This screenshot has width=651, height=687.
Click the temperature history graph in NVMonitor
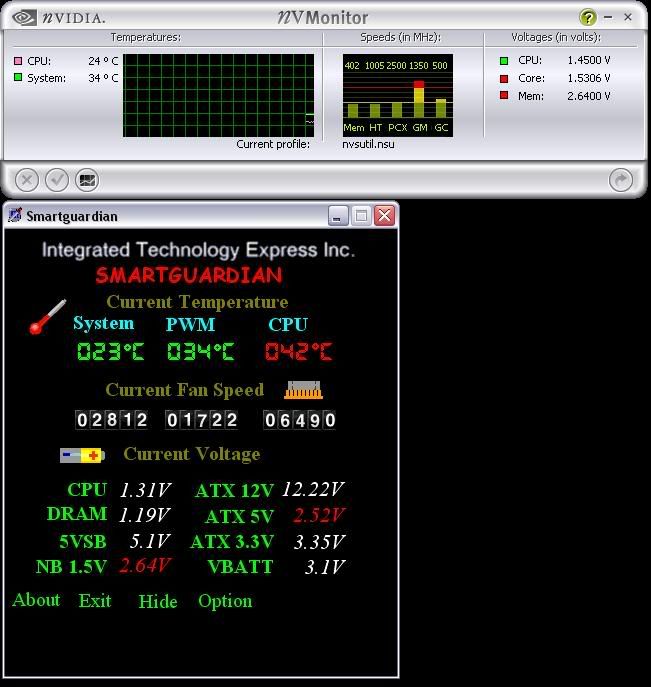(219, 95)
